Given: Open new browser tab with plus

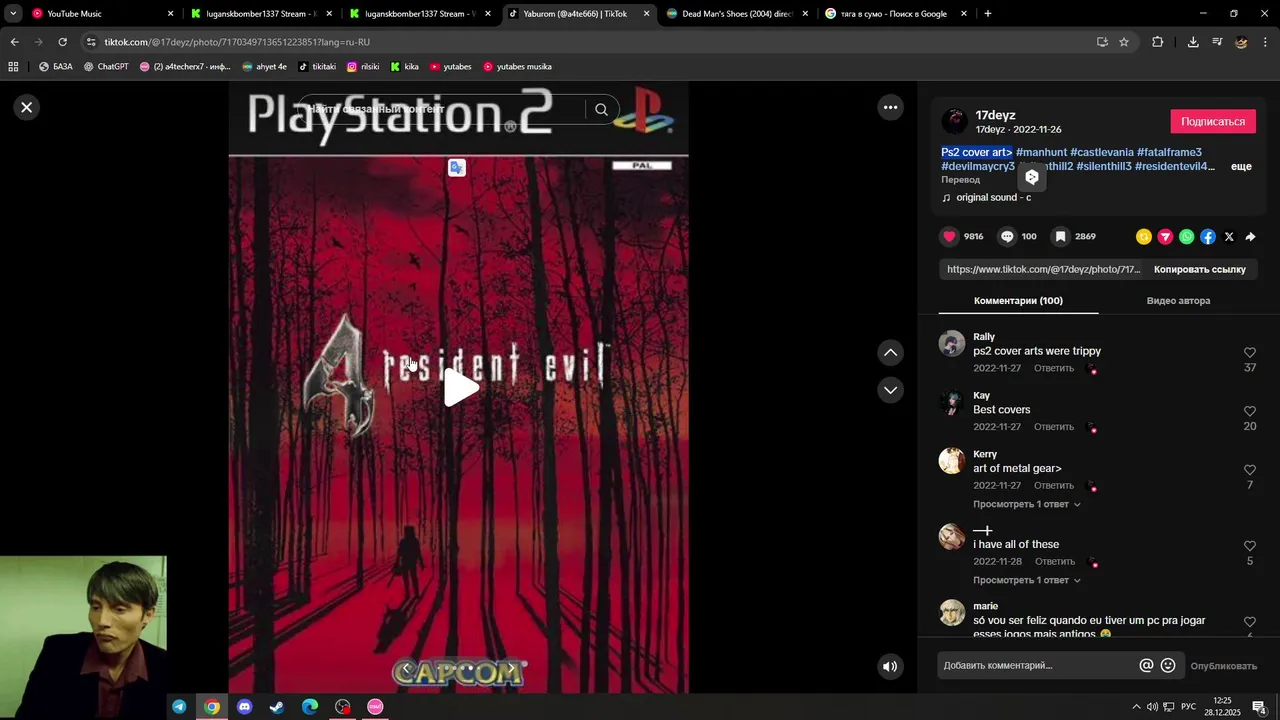Looking at the screenshot, I should [988, 14].
